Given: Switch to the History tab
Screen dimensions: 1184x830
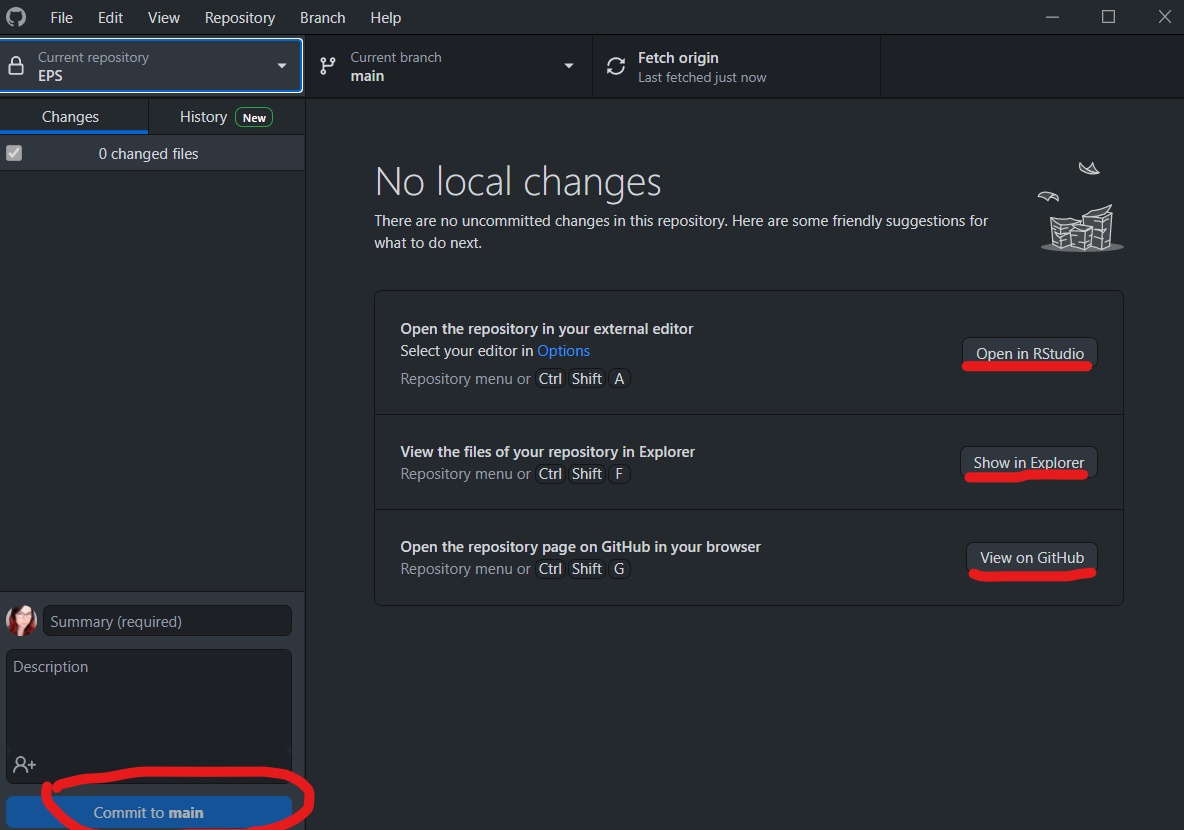Looking at the screenshot, I should coord(227,117).
